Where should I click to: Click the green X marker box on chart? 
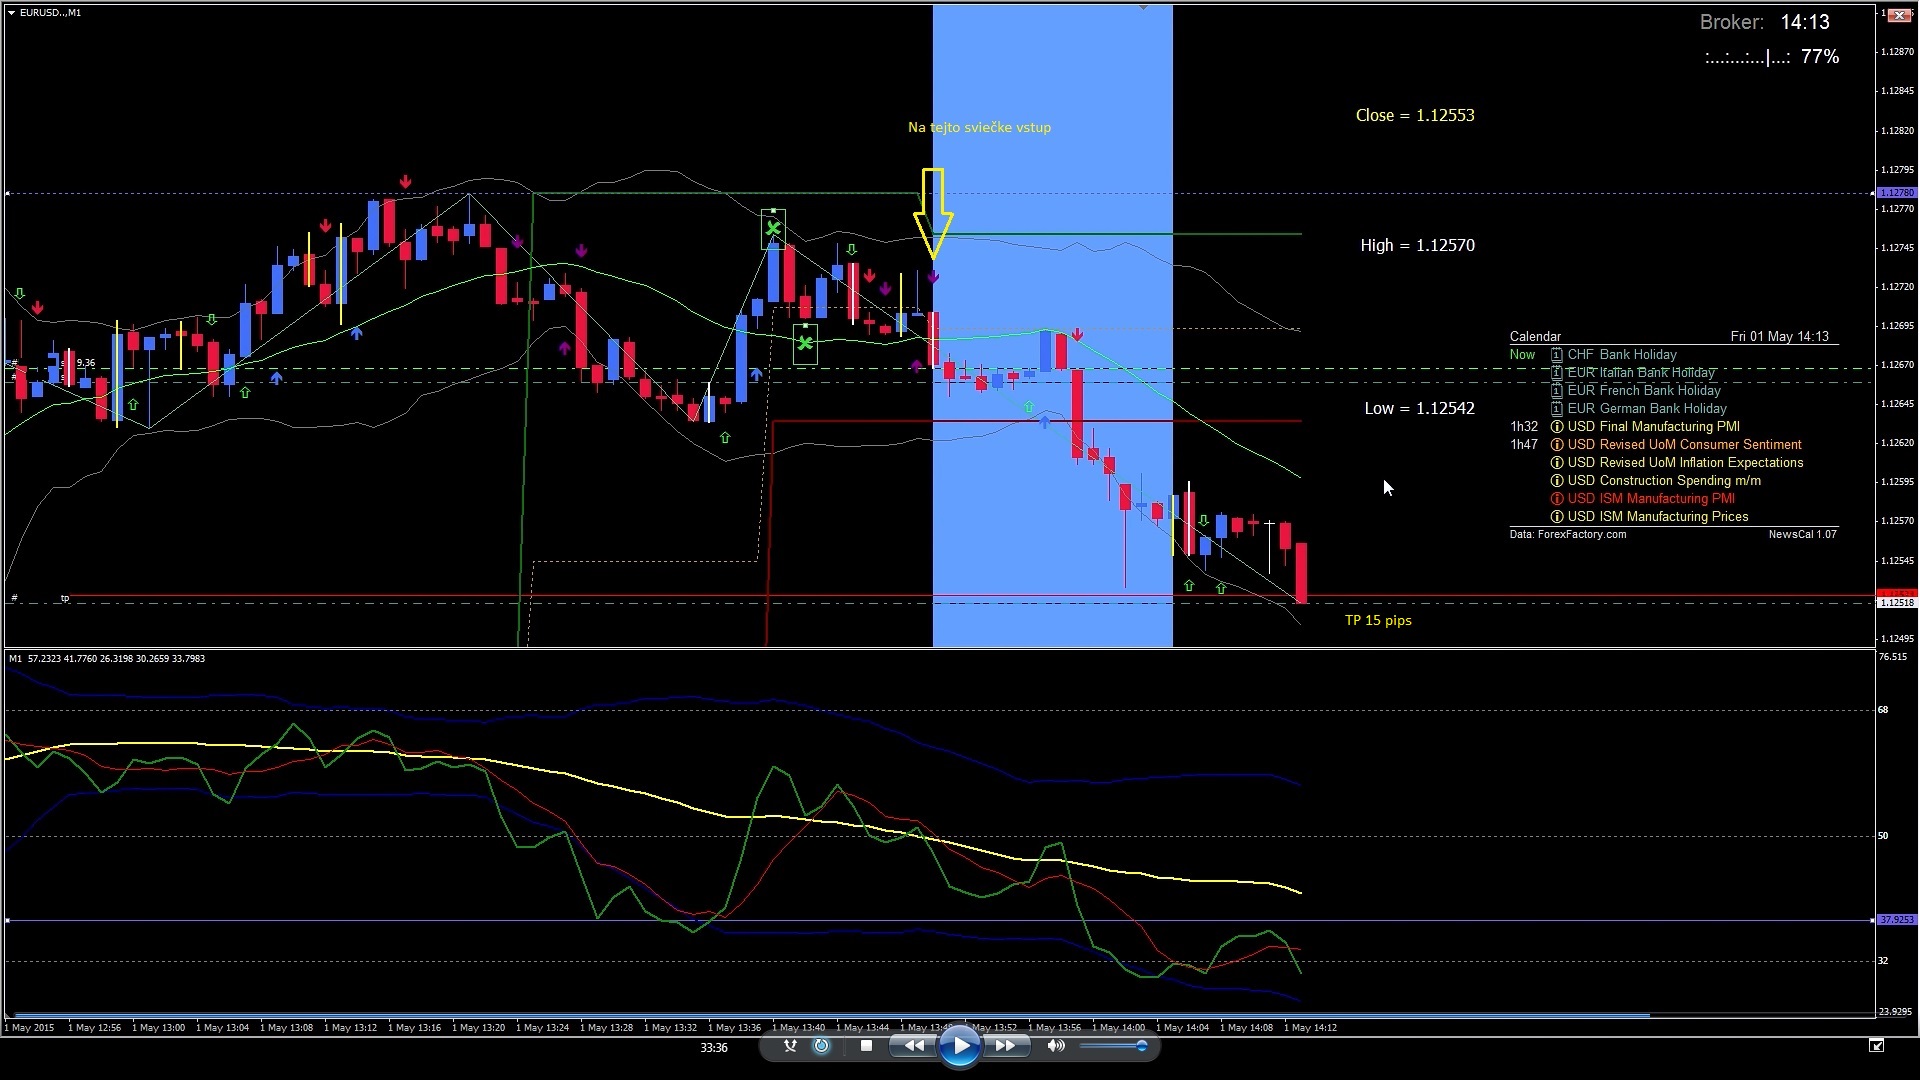(x=773, y=229)
